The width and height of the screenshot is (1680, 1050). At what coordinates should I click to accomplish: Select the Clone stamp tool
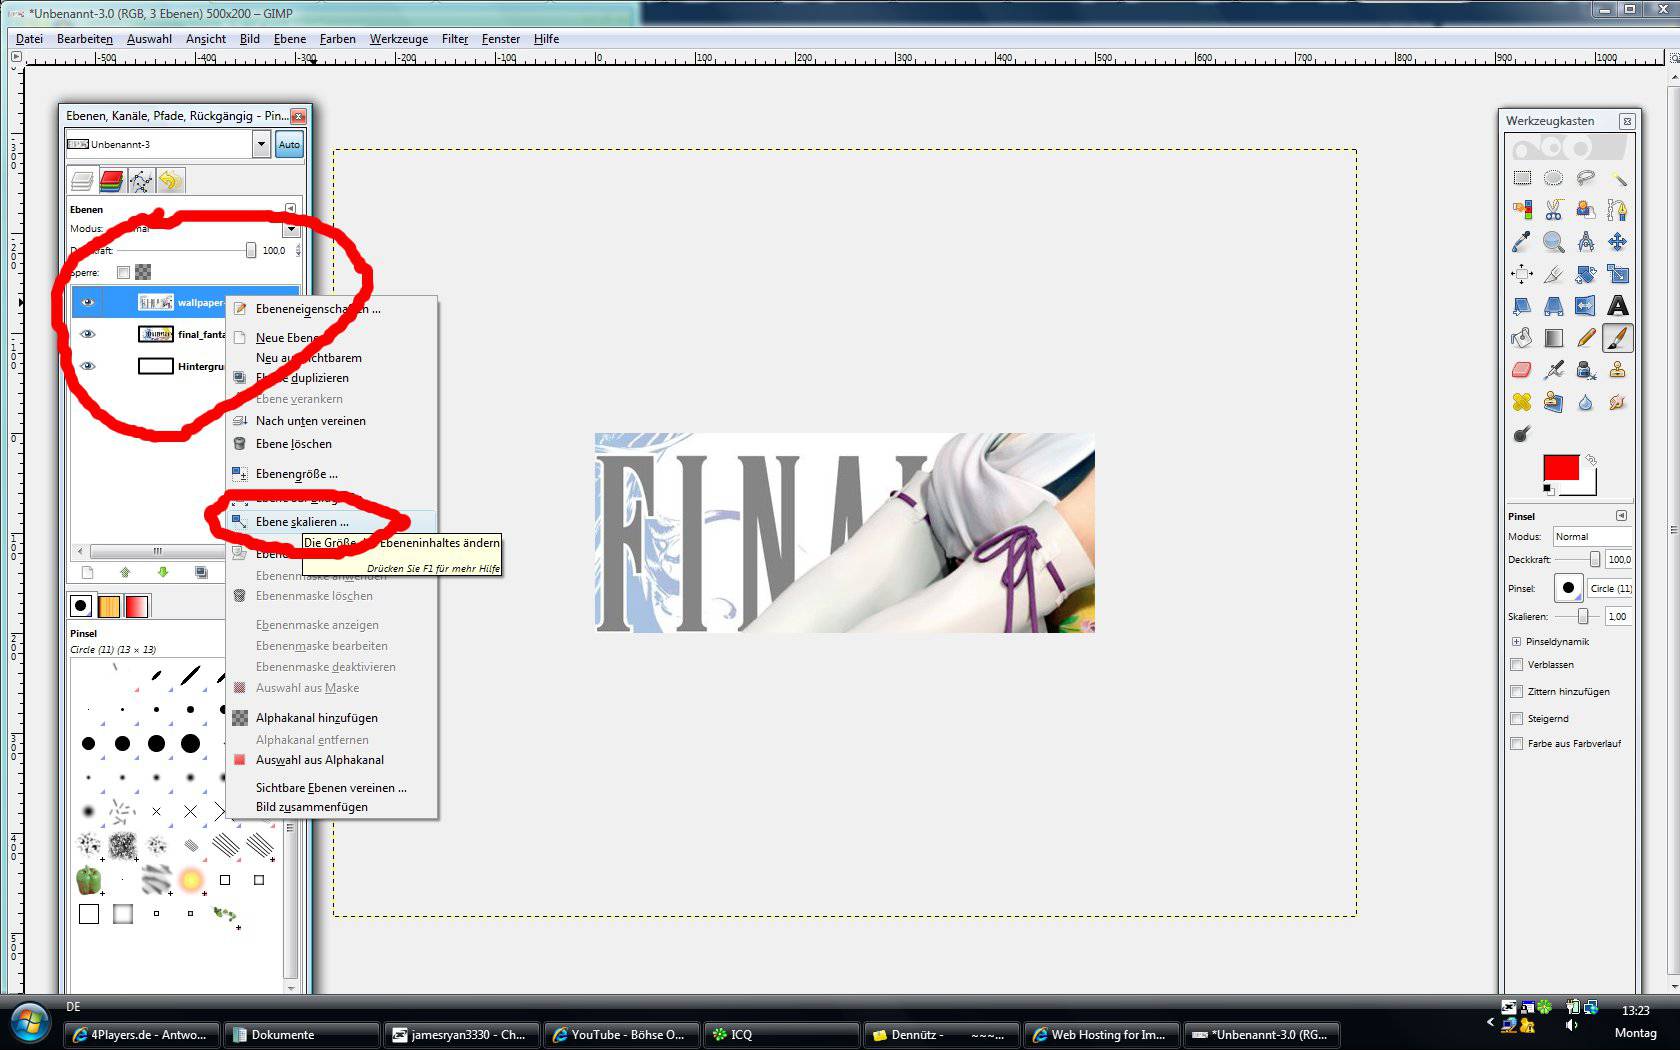click(x=1618, y=370)
